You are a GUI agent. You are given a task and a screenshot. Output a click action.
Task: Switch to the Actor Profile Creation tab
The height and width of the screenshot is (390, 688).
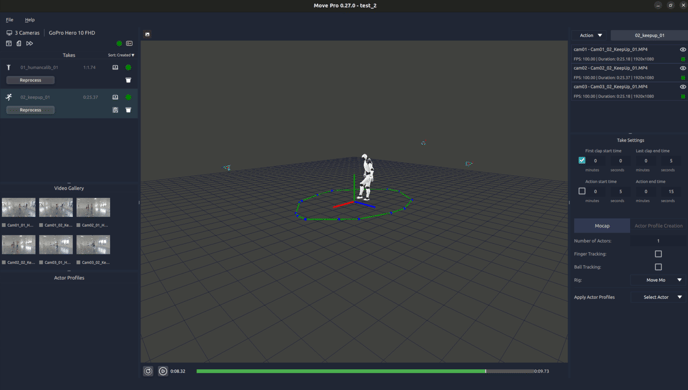tap(658, 226)
